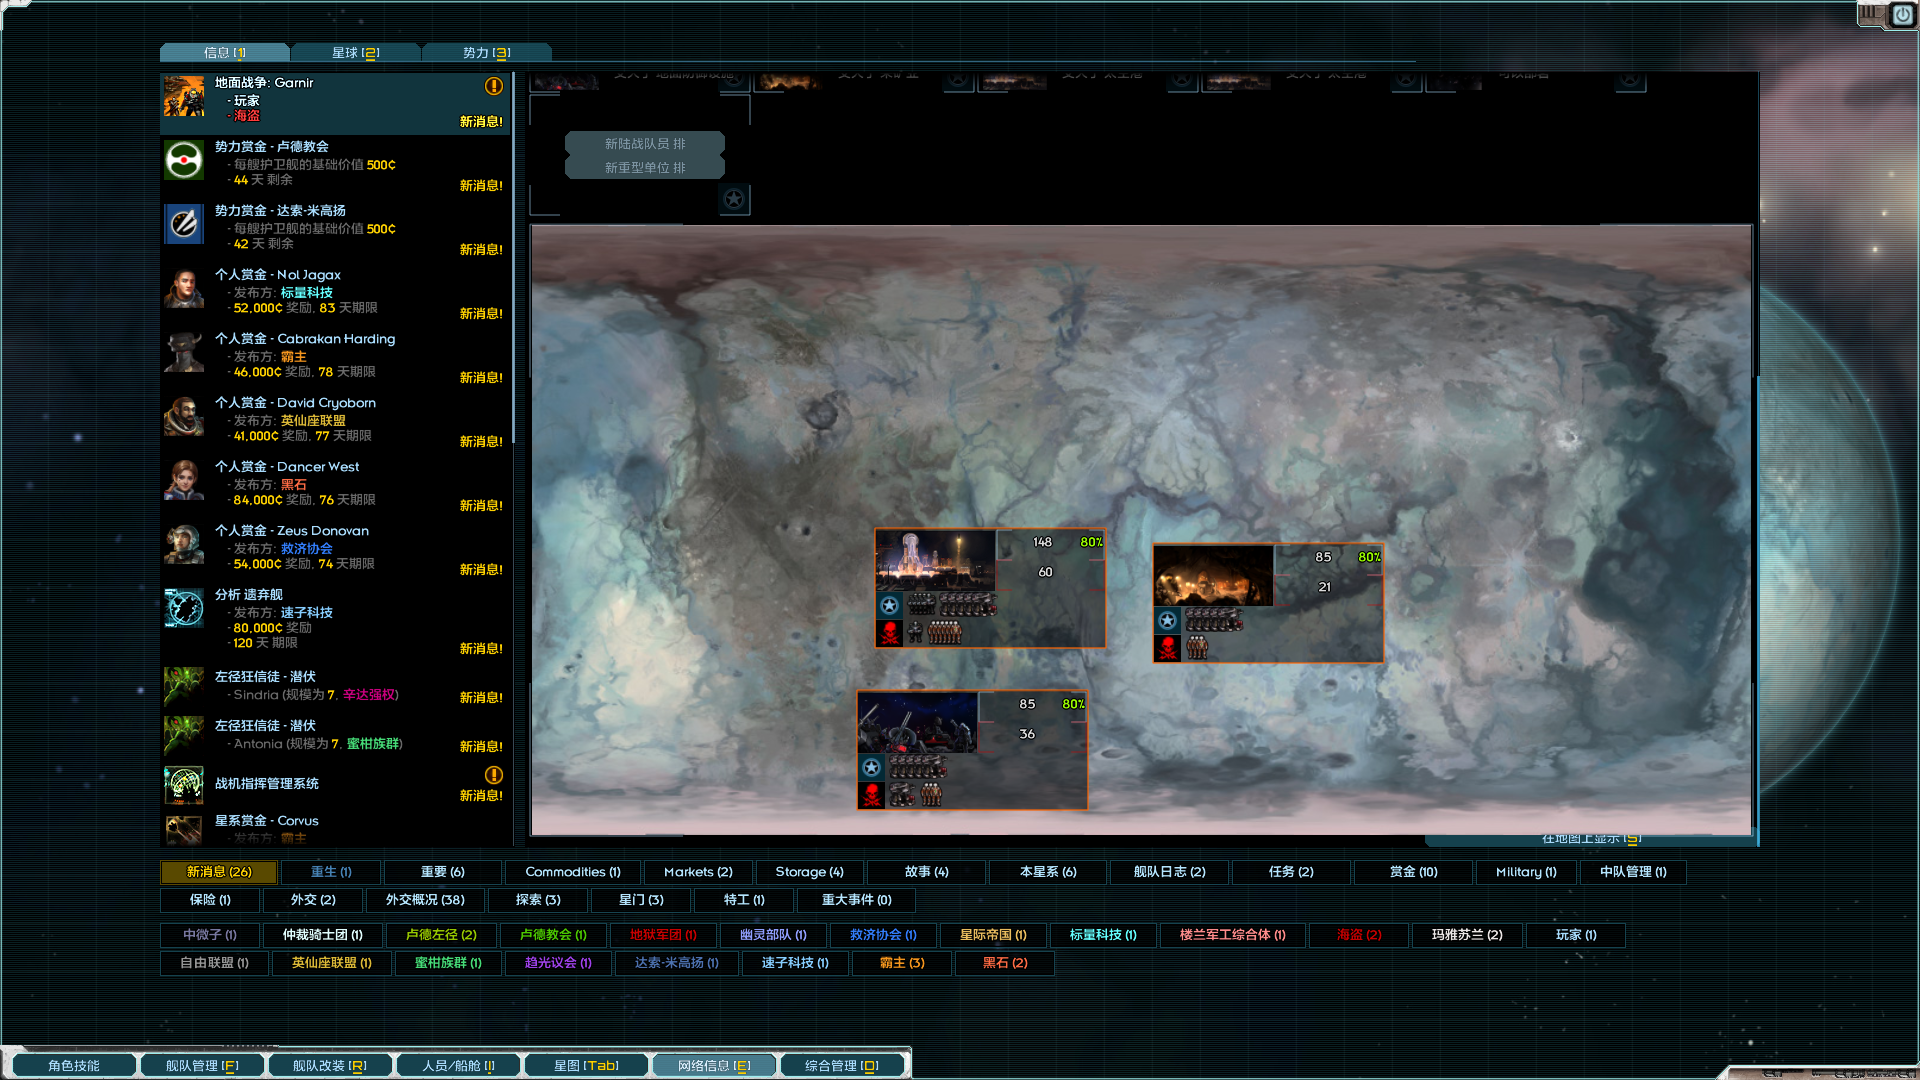Click the 星图 [Tab] button
The width and height of the screenshot is (1920, 1080).
pyautogui.click(x=586, y=1066)
